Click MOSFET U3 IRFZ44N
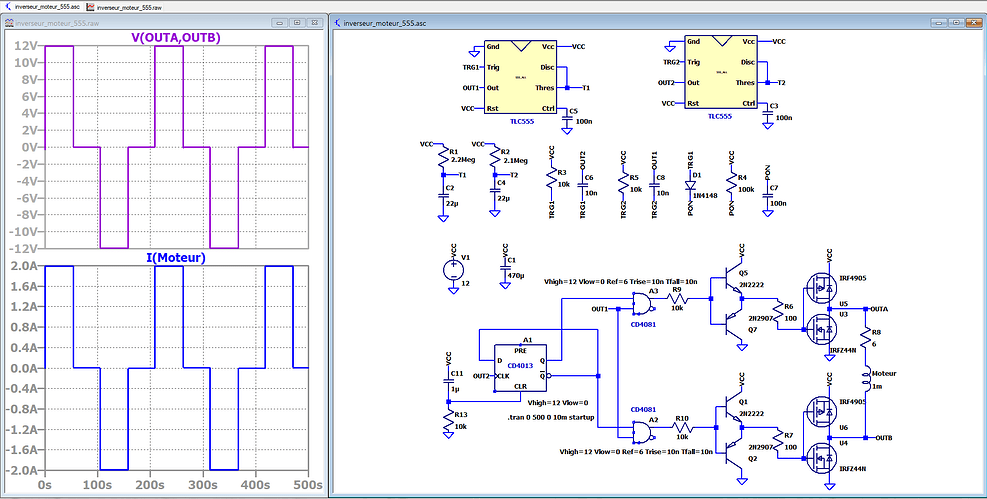Viewport: 987px width, 499px height. coord(821,330)
